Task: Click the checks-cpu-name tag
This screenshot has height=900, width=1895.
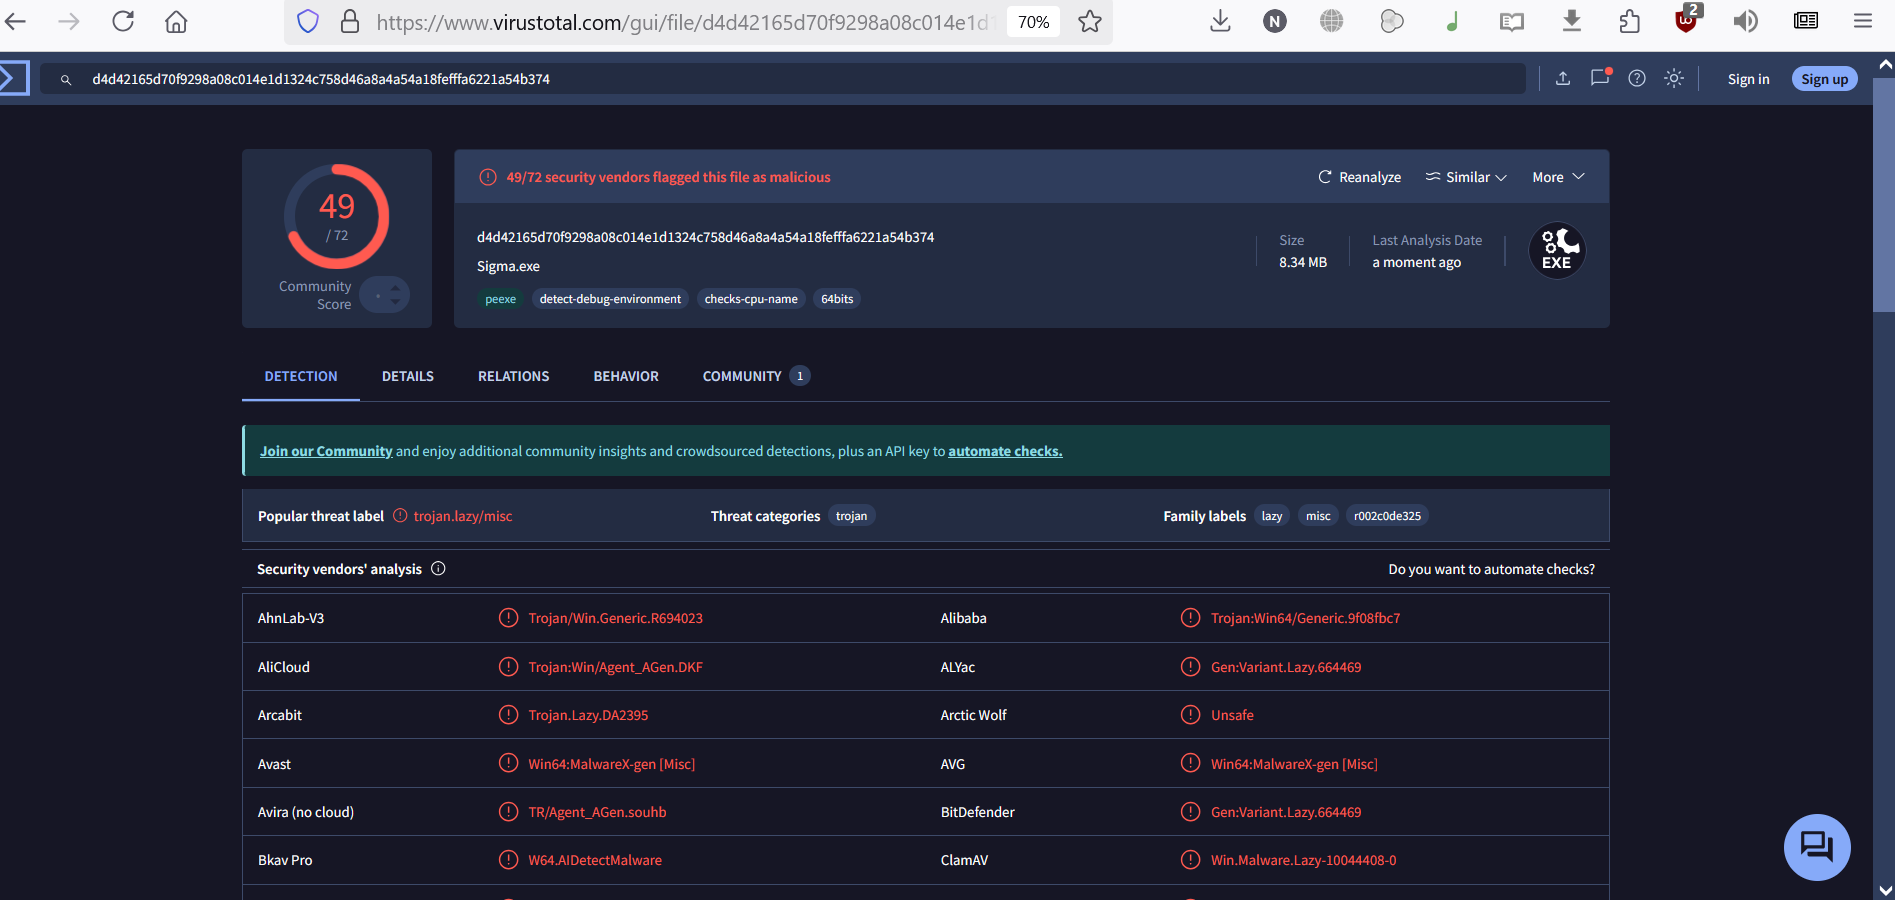Action: [x=751, y=299]
